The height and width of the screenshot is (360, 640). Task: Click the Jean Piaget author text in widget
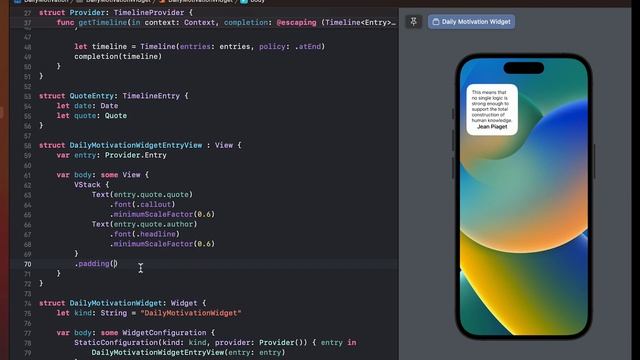coord(492,127)
